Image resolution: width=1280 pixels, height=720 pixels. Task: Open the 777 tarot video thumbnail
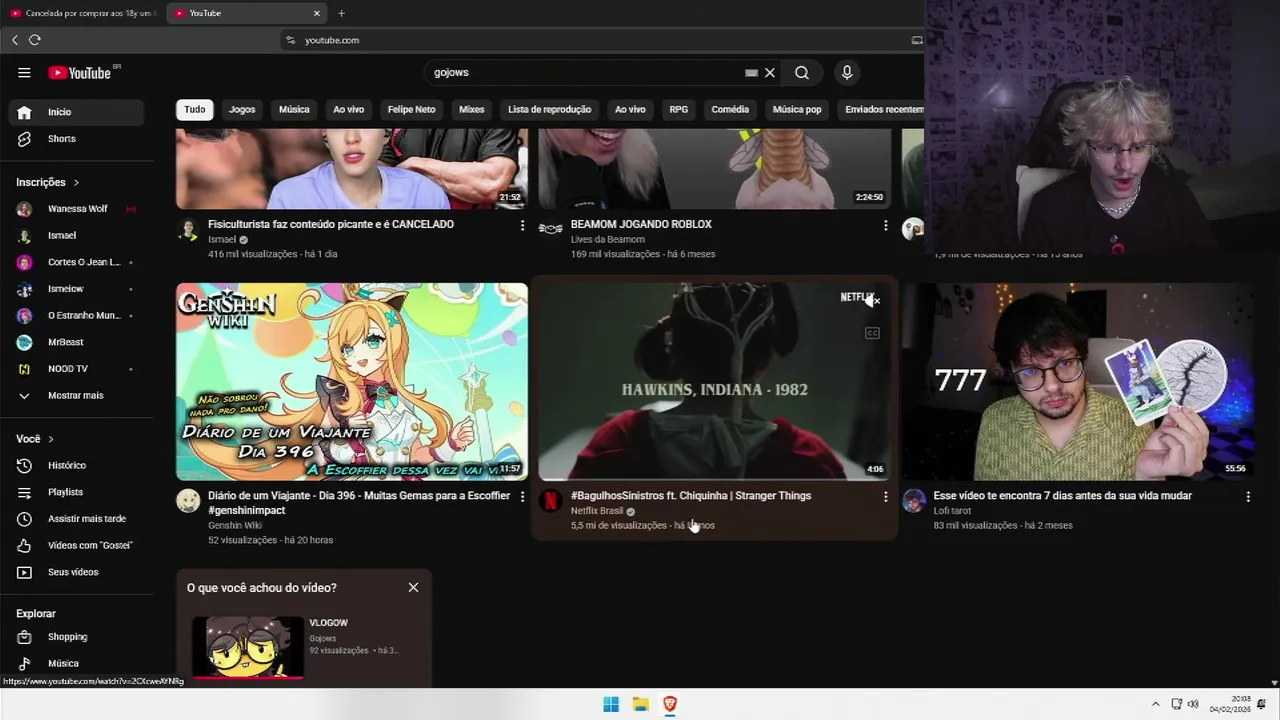[1077, 381]
